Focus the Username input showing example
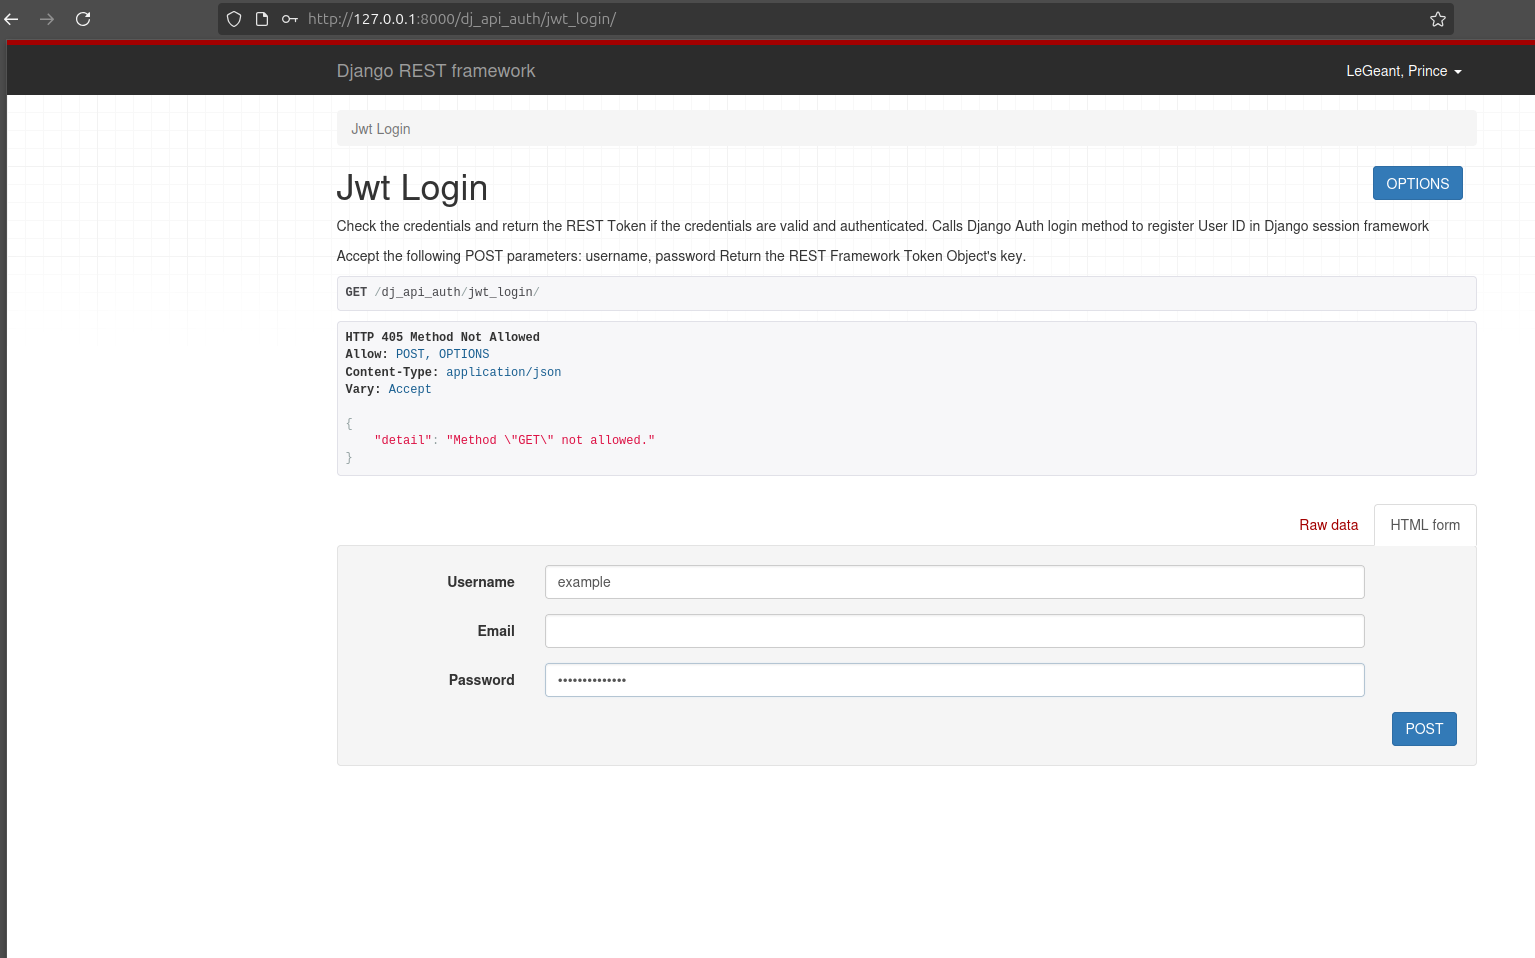 [x=954, y=581]
